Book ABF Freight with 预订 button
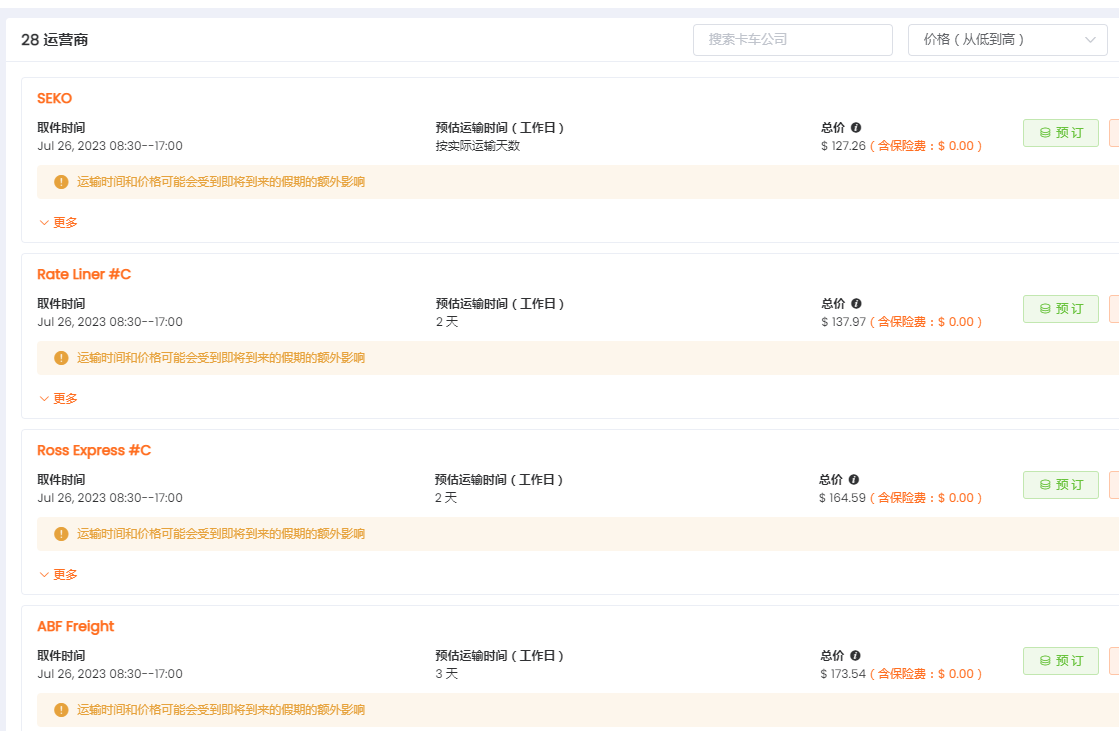Image resolution: width=1119 pixels, height=731 pixels. 1060,661
